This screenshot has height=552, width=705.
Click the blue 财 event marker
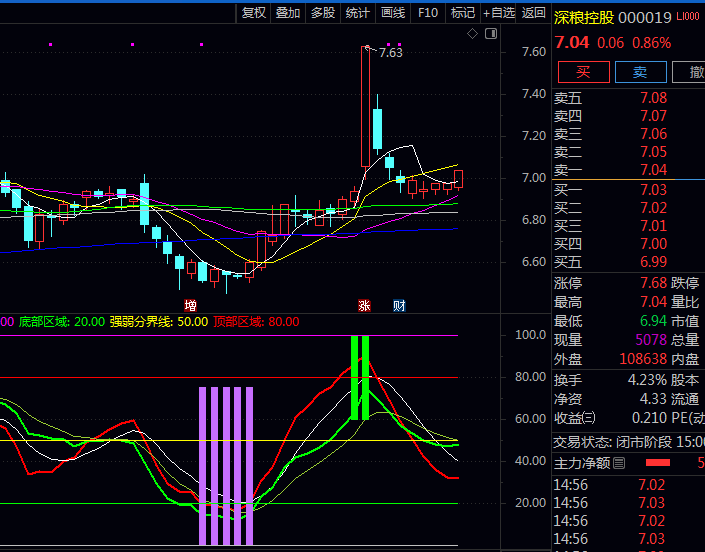click(399, 305)
